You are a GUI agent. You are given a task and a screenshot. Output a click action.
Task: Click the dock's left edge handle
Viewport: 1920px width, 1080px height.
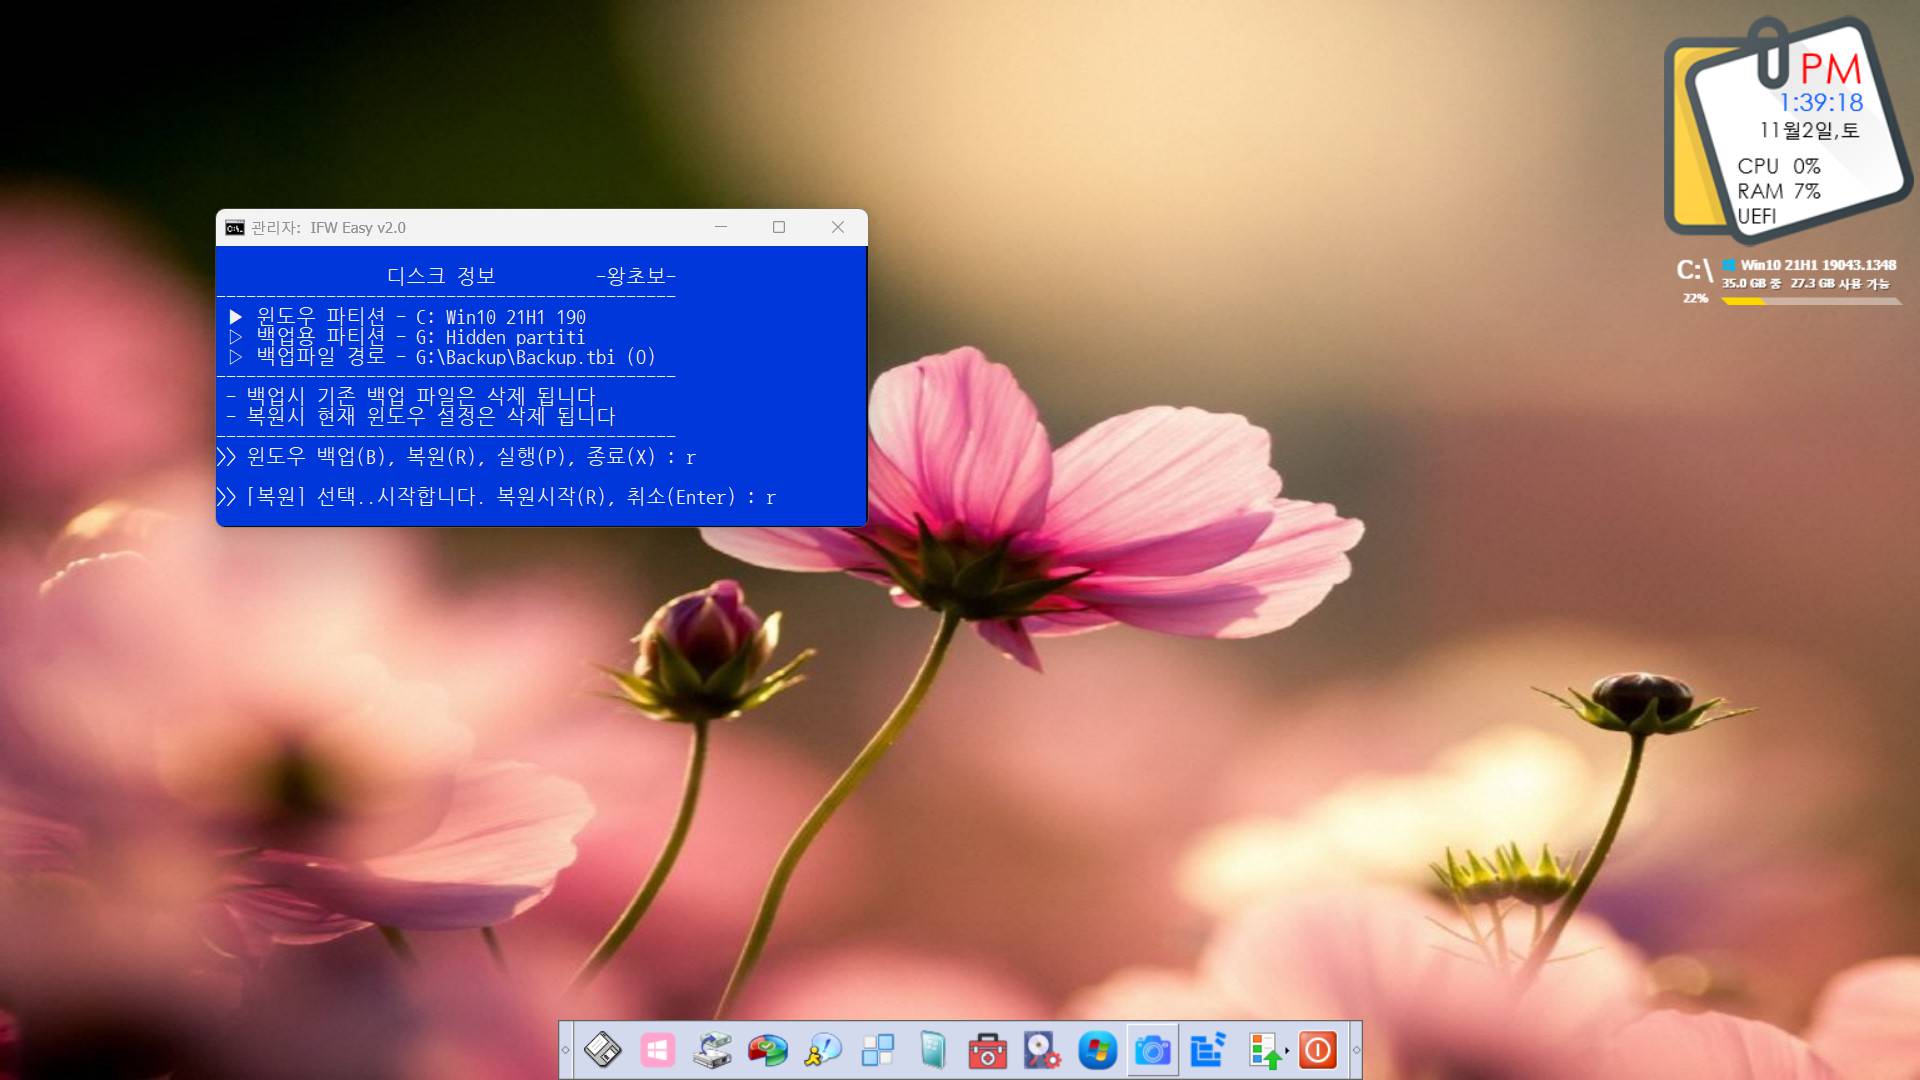566,1050
